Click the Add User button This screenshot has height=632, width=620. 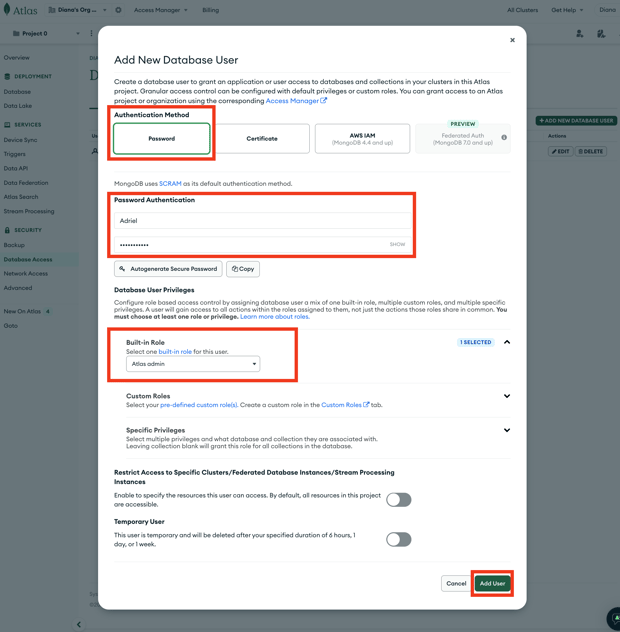(x=492, y=583)
